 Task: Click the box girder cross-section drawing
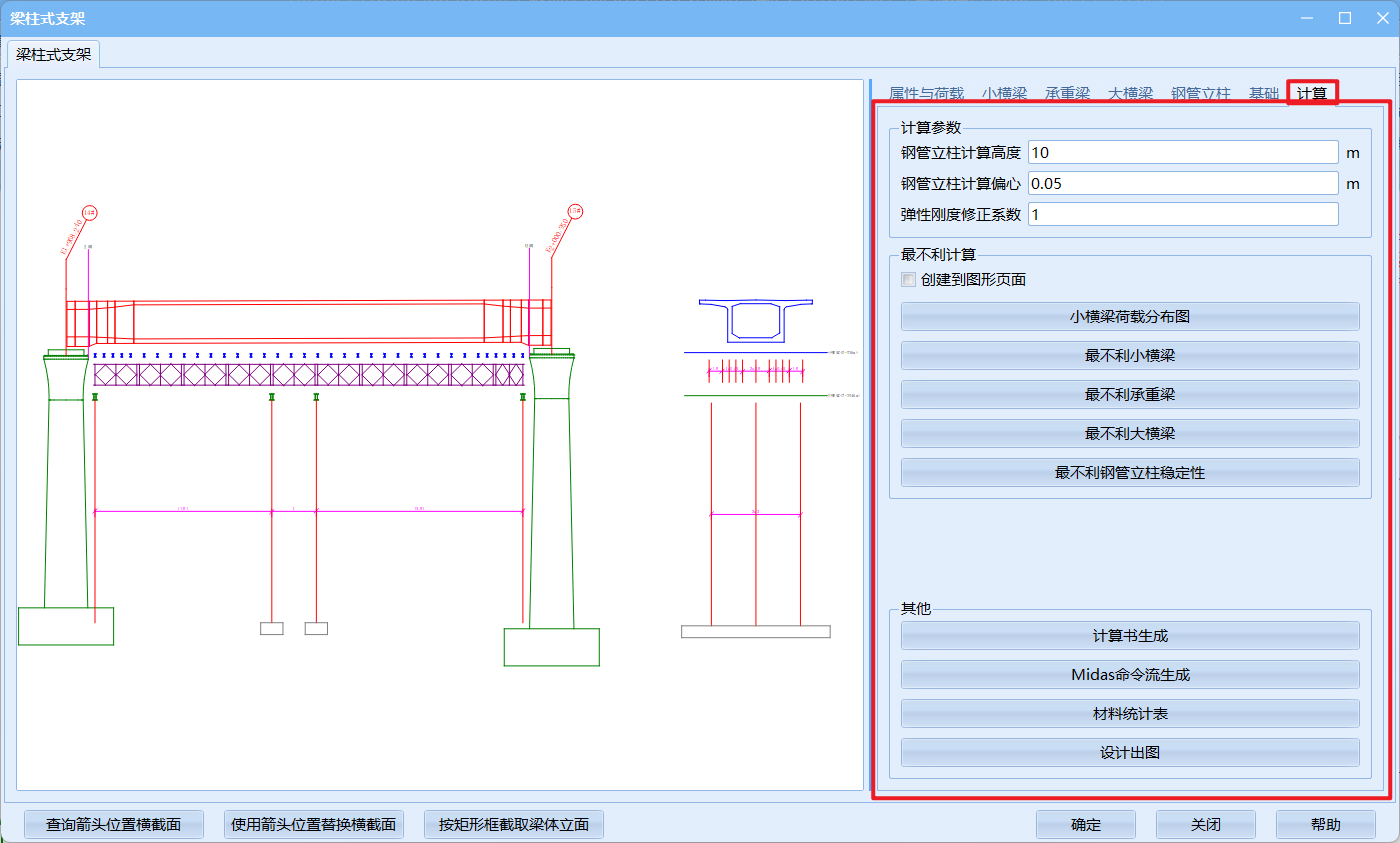755,320
